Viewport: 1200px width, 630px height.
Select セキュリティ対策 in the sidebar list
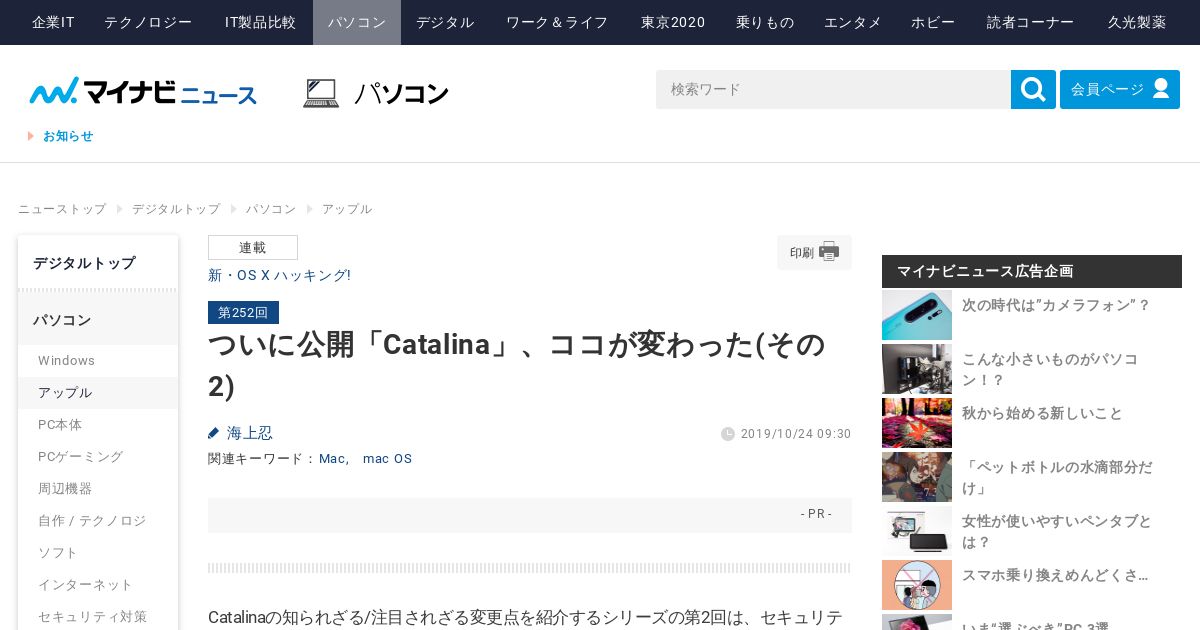point(98,617)
